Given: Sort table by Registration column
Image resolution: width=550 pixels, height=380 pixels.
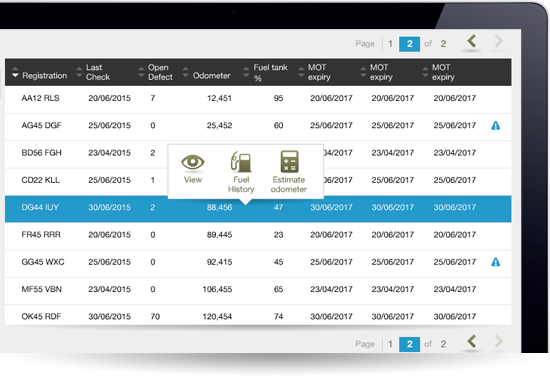Looking at the screenshot, I should pos(15,72).
